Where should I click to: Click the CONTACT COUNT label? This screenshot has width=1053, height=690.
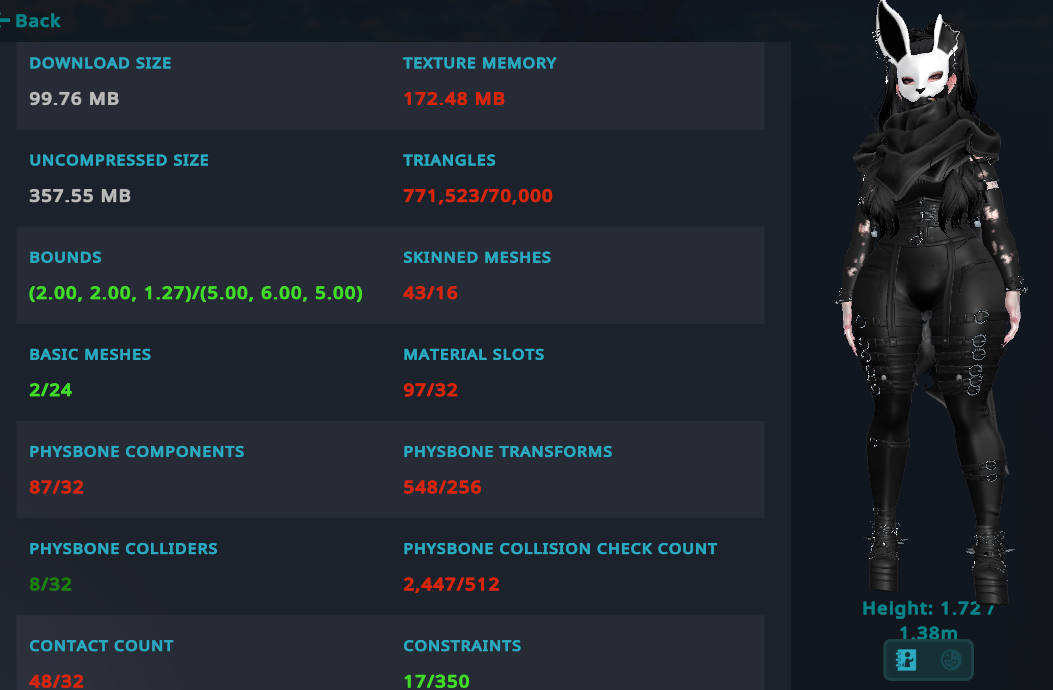101,646
